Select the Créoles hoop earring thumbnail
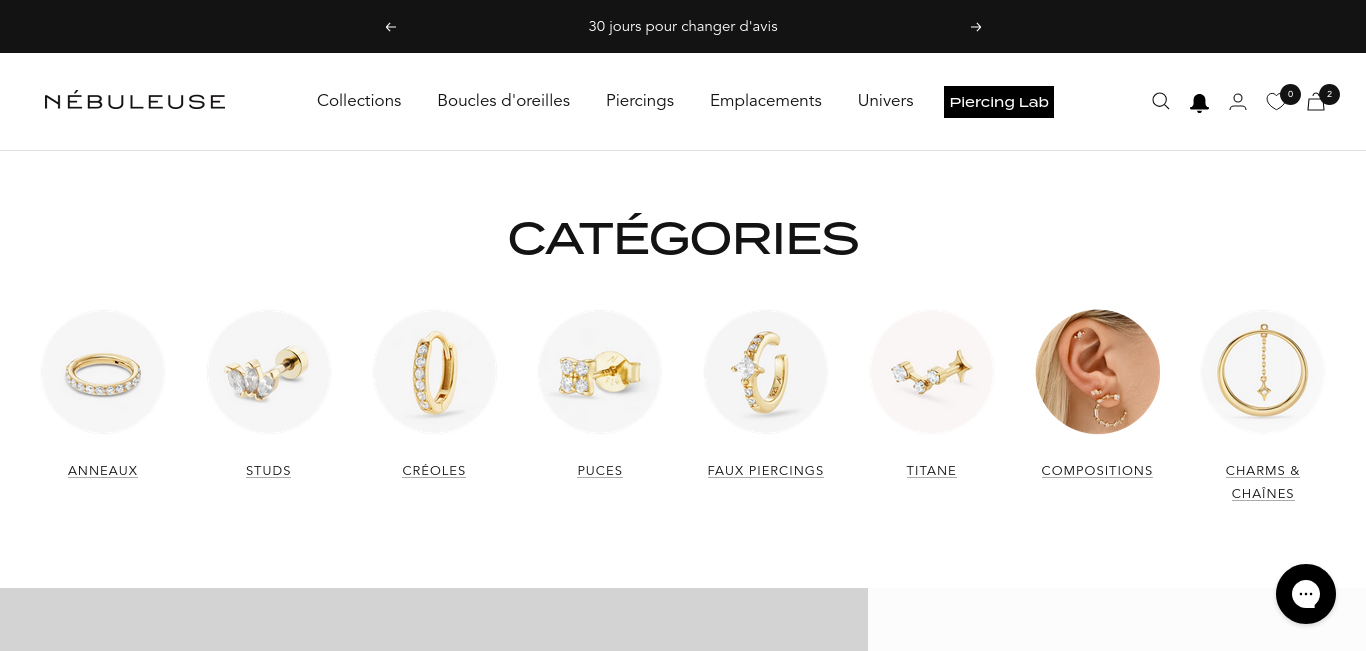This screenshot has width=1366, height=651. click(435, 372)
